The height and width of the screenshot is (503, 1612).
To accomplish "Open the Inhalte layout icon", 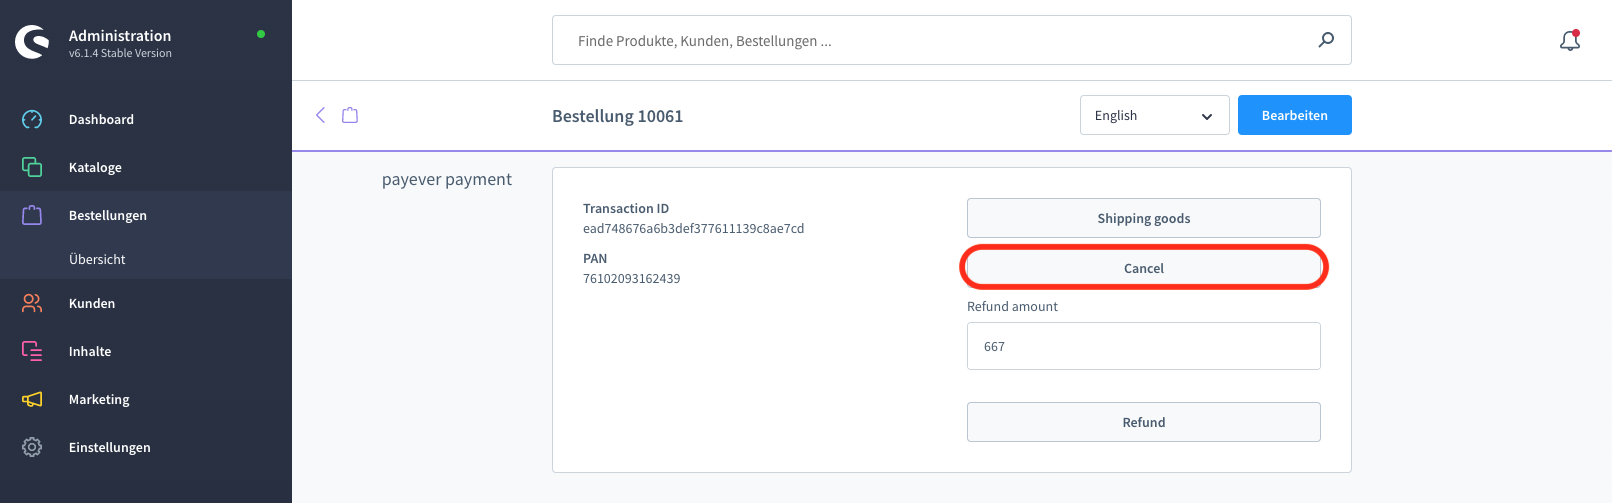I will pyautogui.click(x=32, y=351).
